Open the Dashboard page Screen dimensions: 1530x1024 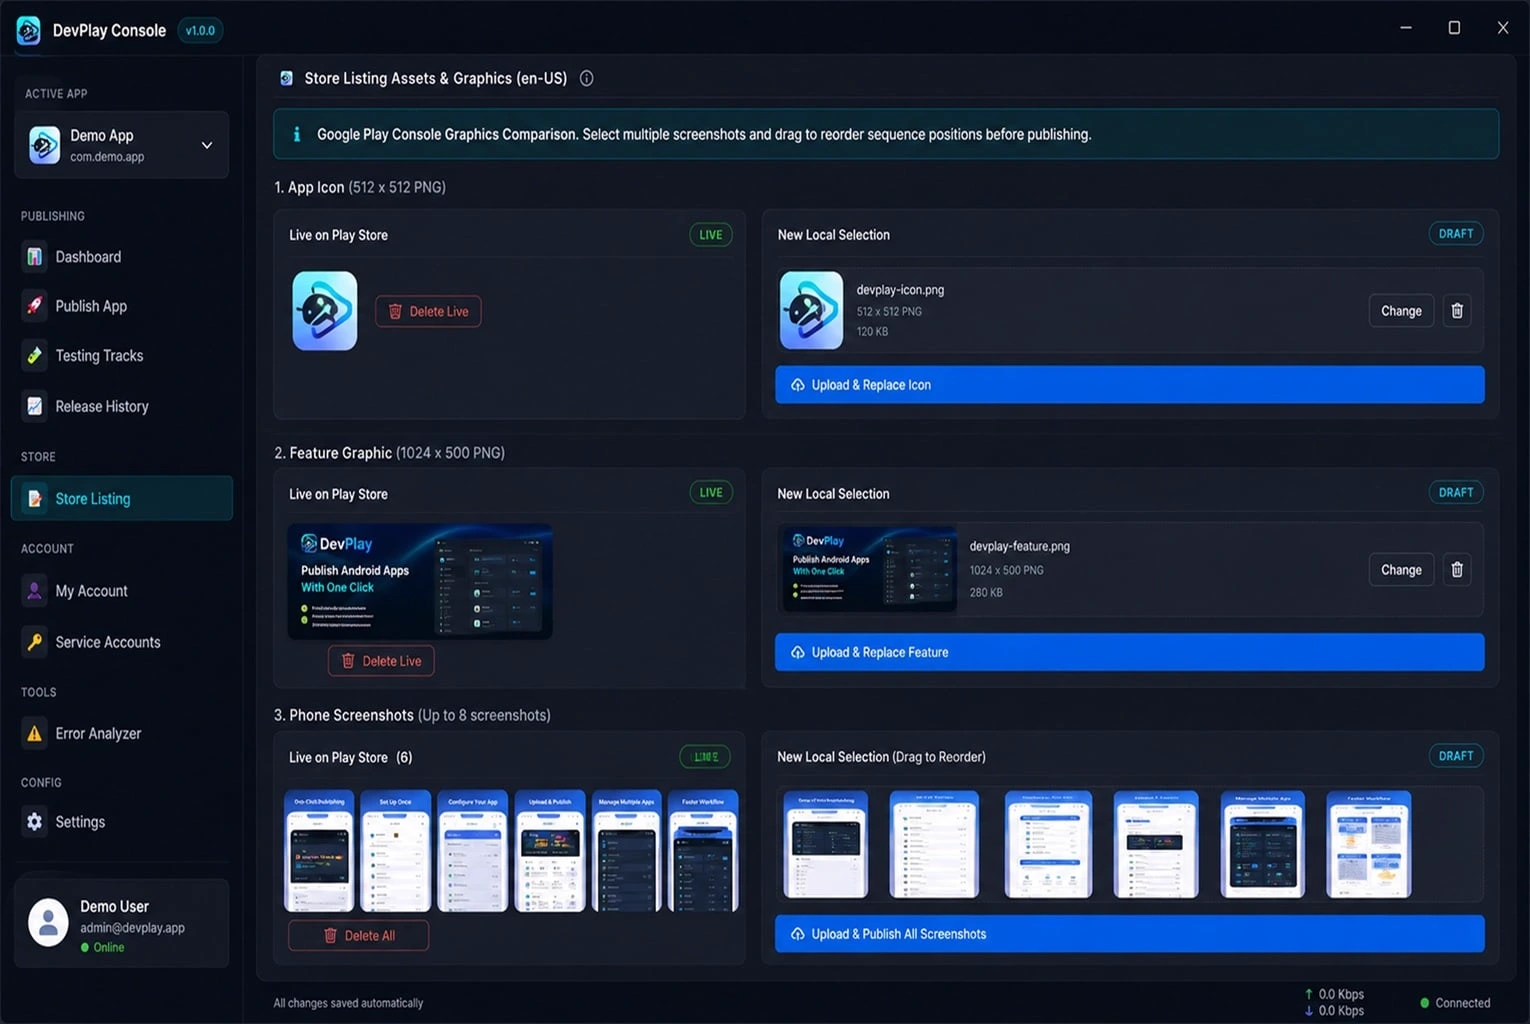click(x=121, y=257)
